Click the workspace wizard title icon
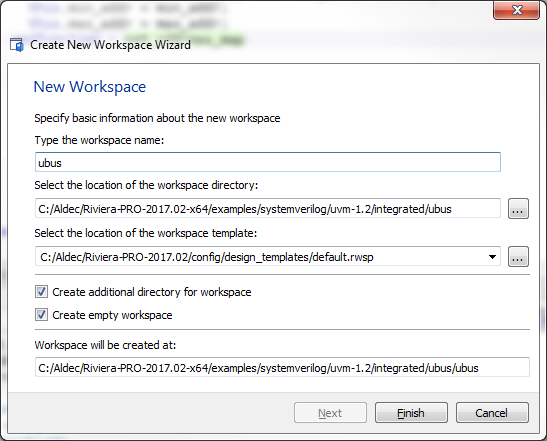 tap(17, 45)
